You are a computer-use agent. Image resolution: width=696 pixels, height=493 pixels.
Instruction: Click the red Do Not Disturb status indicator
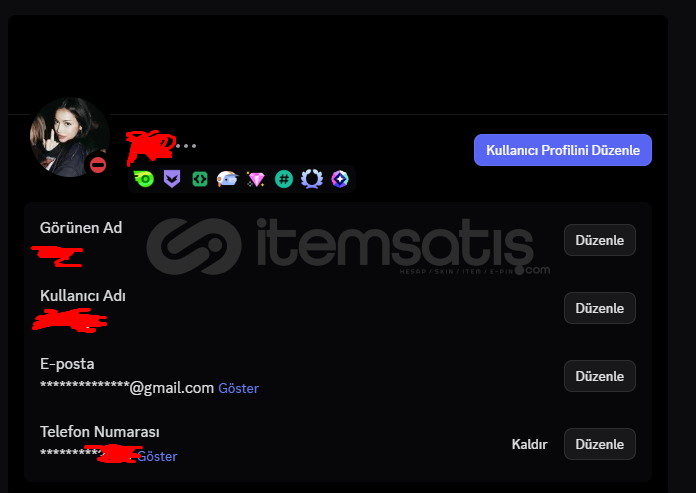coord(98,166)
